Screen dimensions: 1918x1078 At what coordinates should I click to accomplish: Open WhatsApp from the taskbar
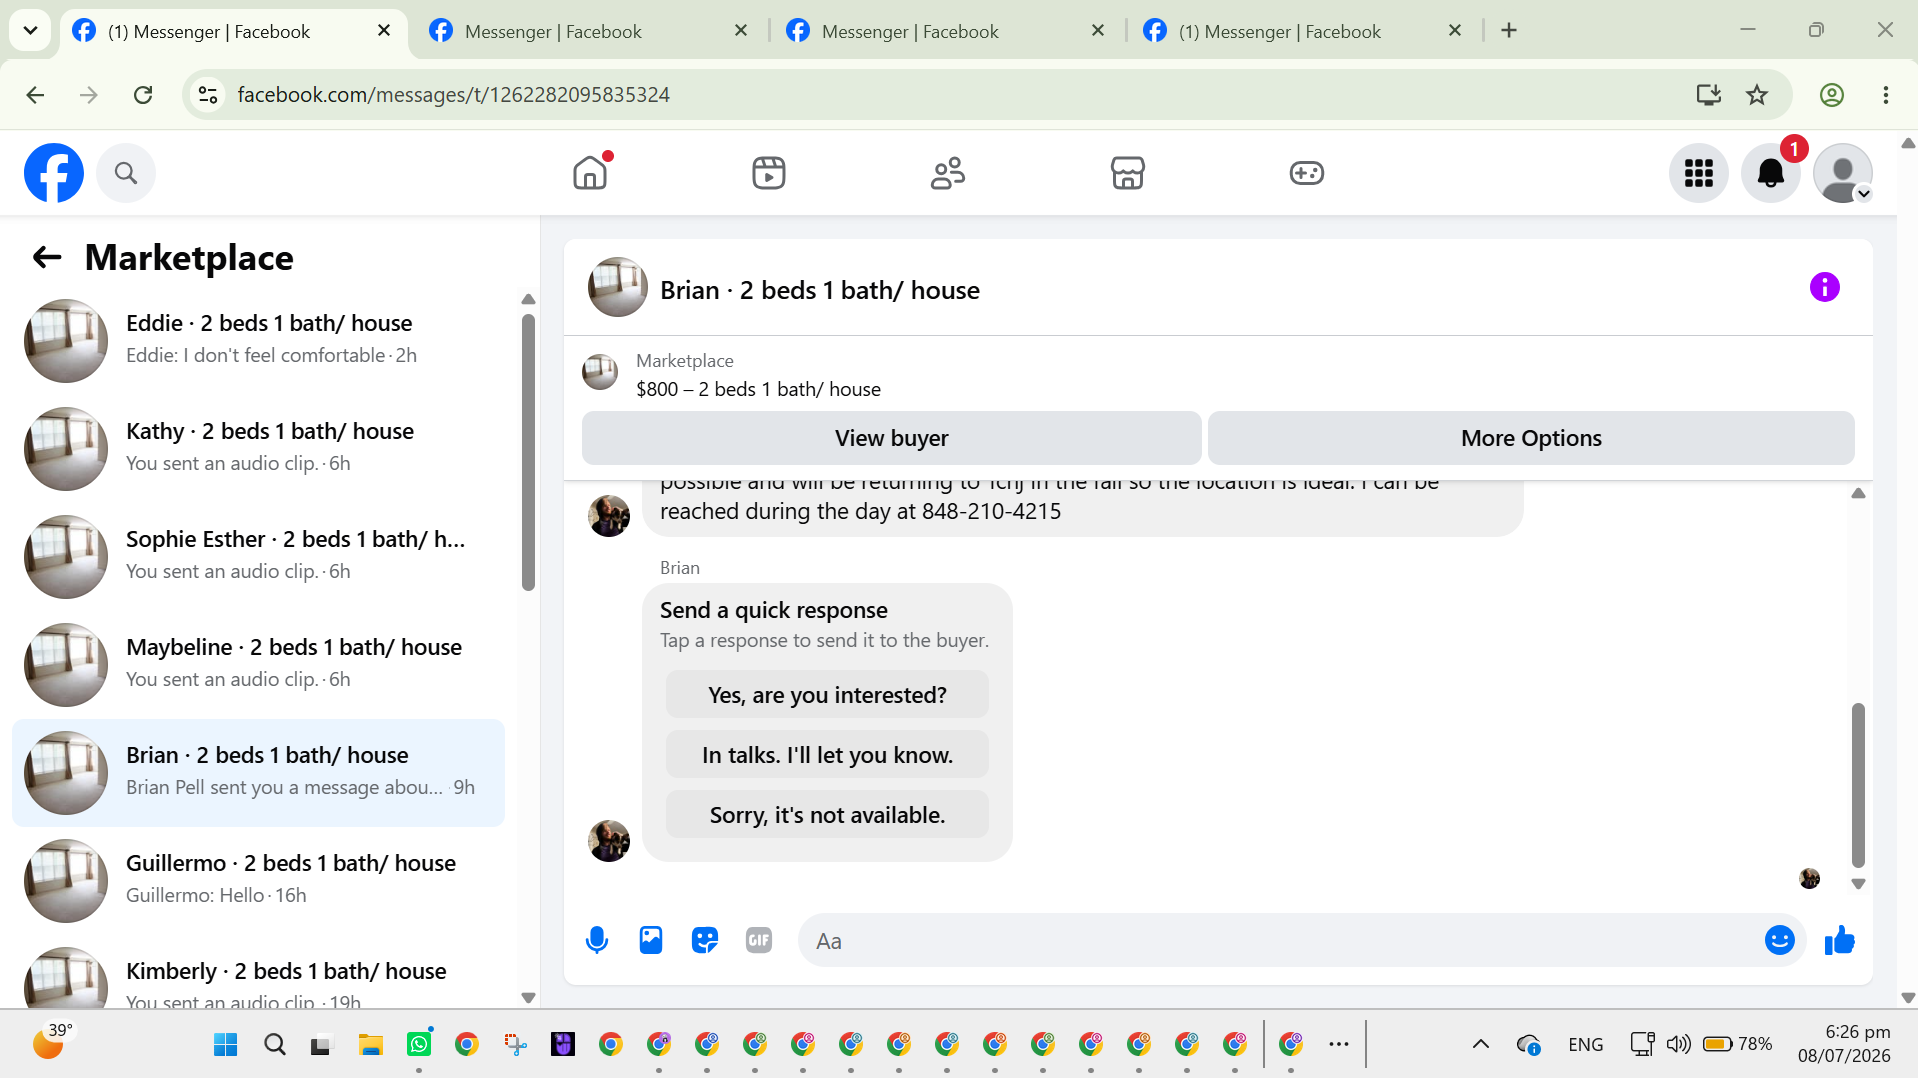pyautogui.click(x=419, y=1045)
